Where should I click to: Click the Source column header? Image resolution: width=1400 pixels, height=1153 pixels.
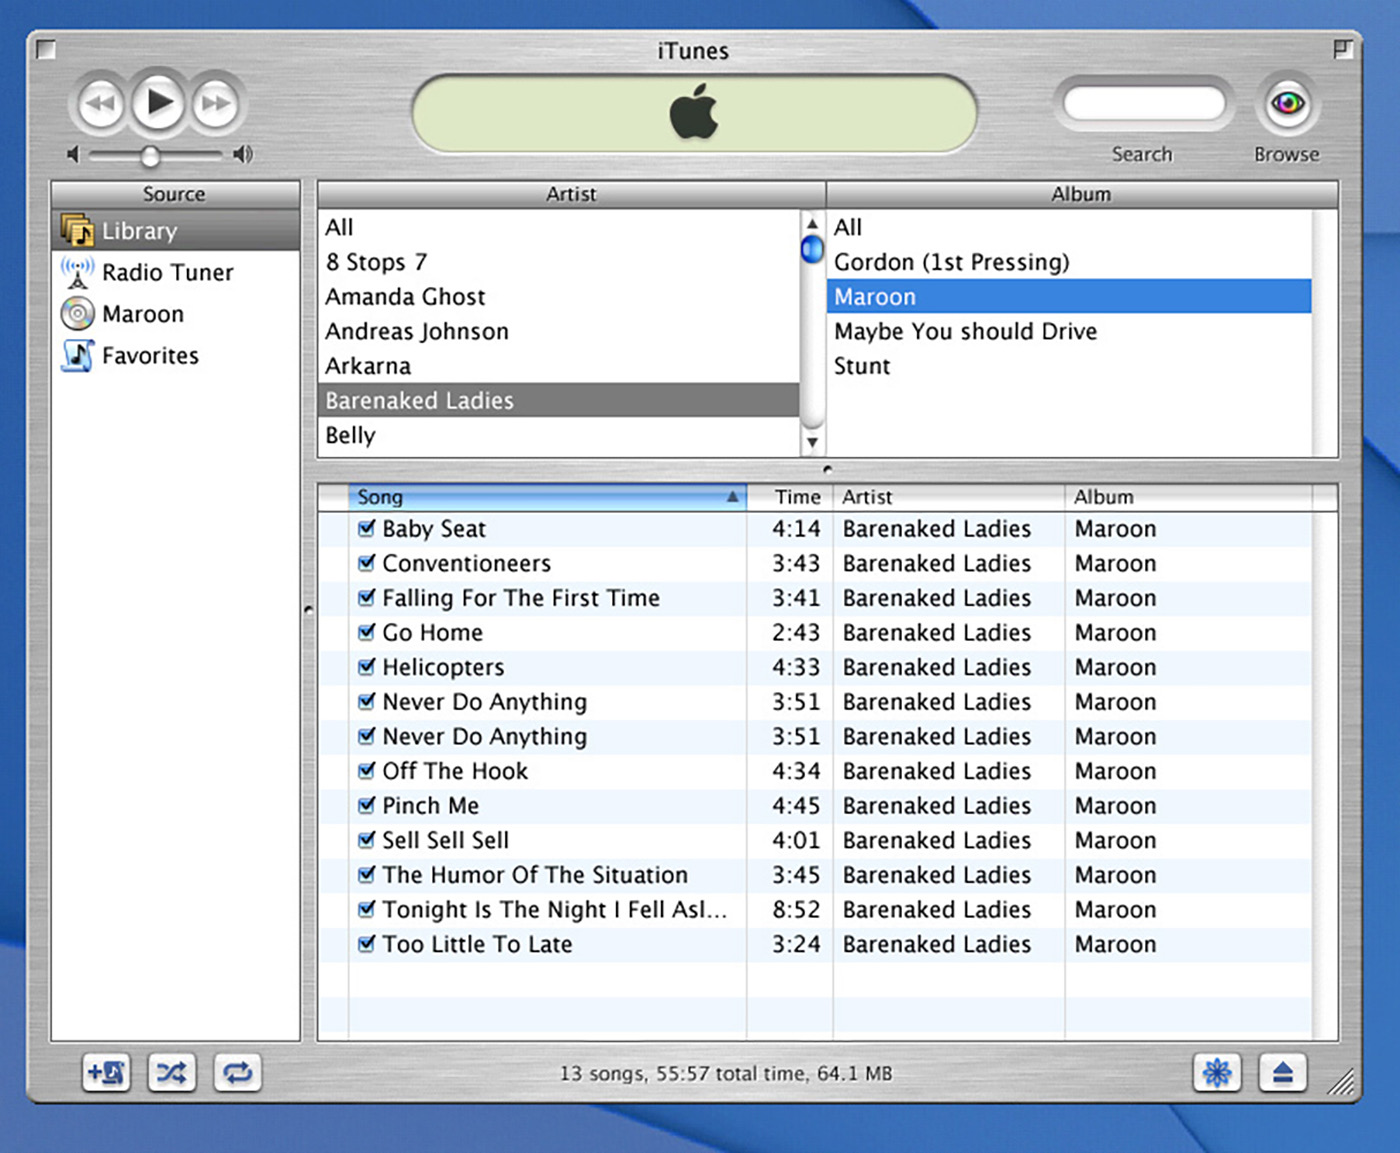[175, 194]
